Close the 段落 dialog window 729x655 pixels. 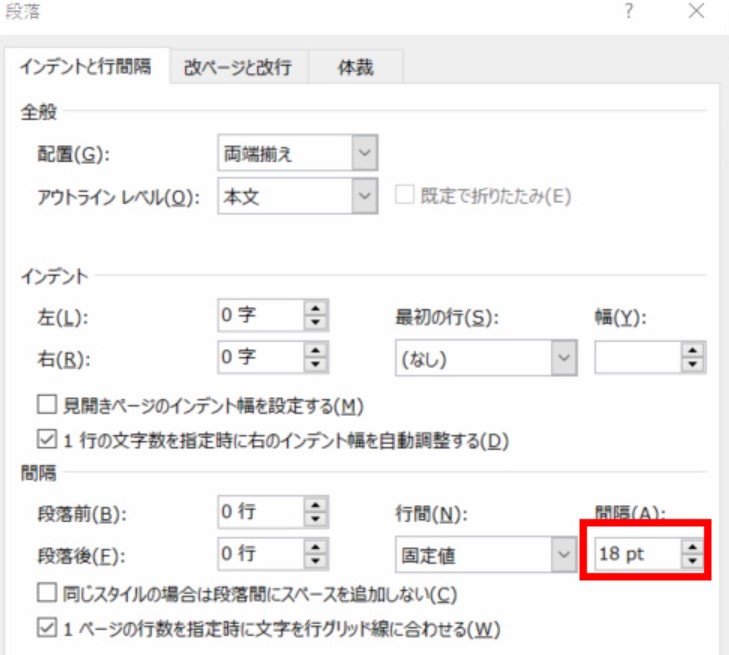point(696,13)
